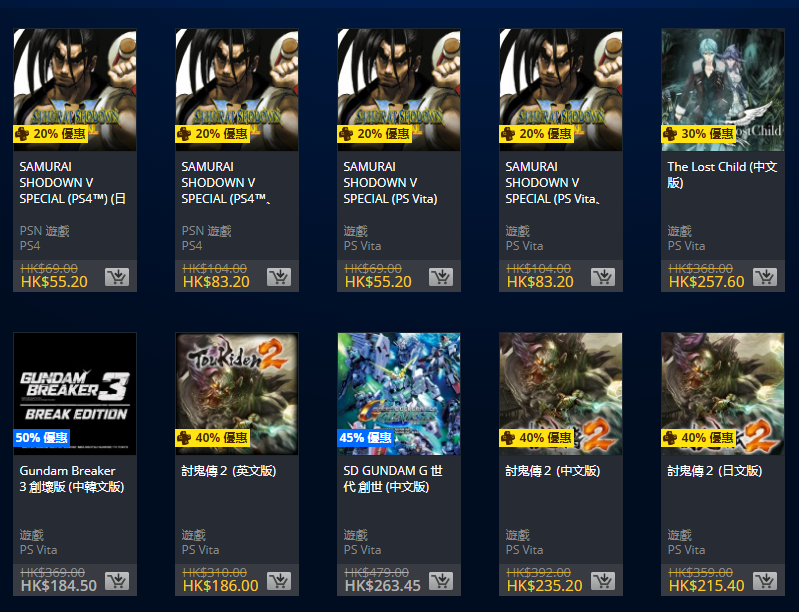Open the The Lost Child (中文版) title link
The image size is (799, 612).
point(722,174)
